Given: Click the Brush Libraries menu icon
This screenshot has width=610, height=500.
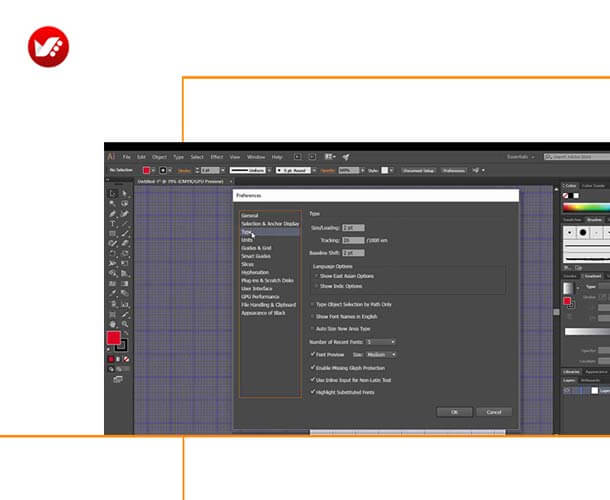Looking at the screenshot, I should coord(569,268).
